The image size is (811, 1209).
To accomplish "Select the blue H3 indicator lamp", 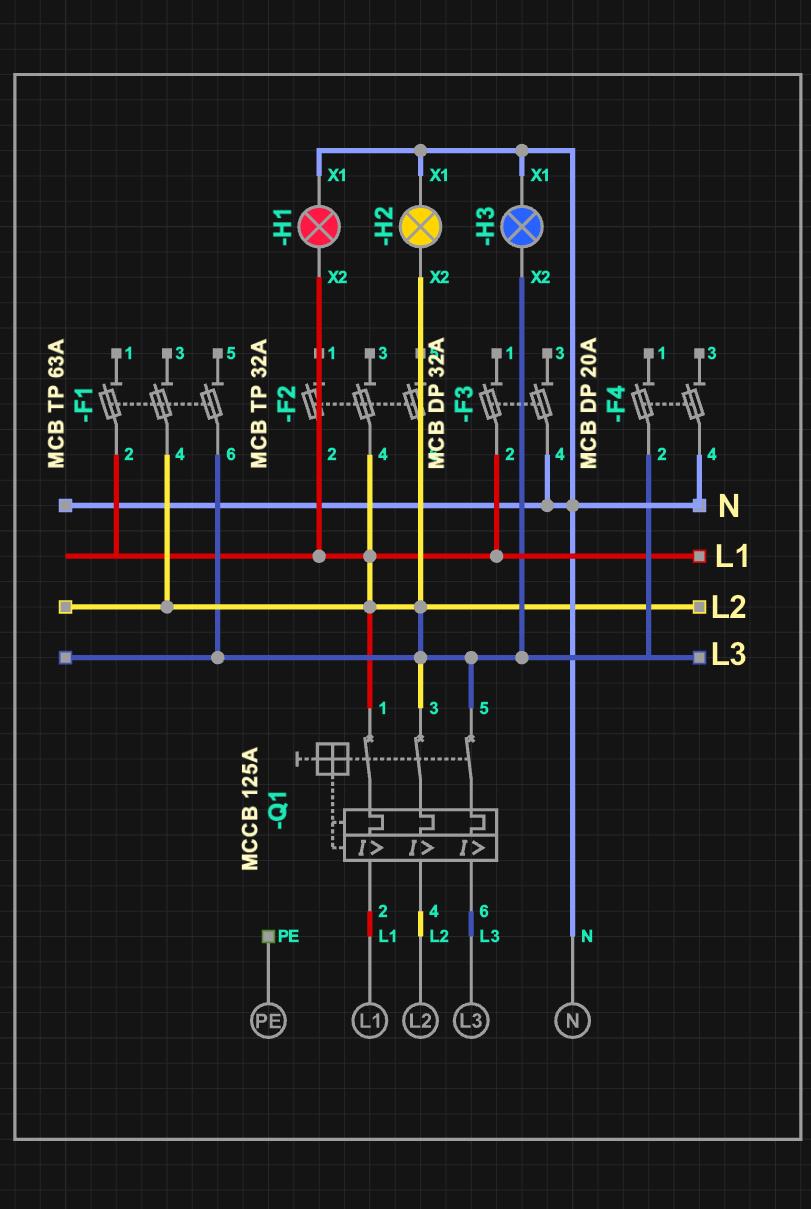I will (522, 226).
